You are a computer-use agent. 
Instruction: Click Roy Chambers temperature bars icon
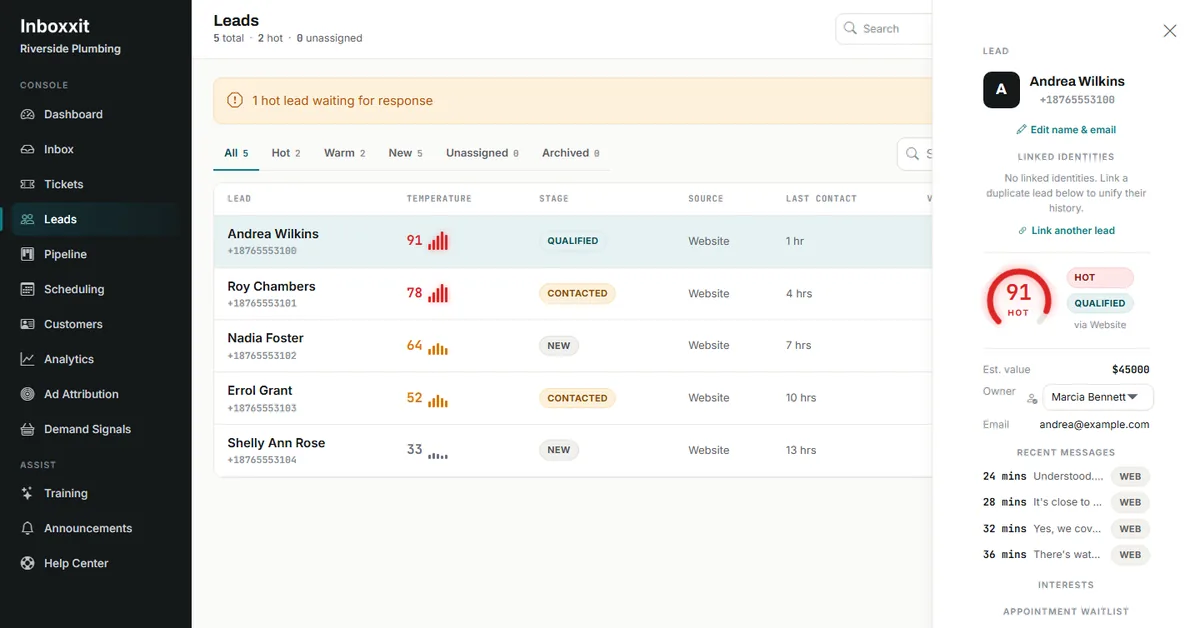click(438, 293)
